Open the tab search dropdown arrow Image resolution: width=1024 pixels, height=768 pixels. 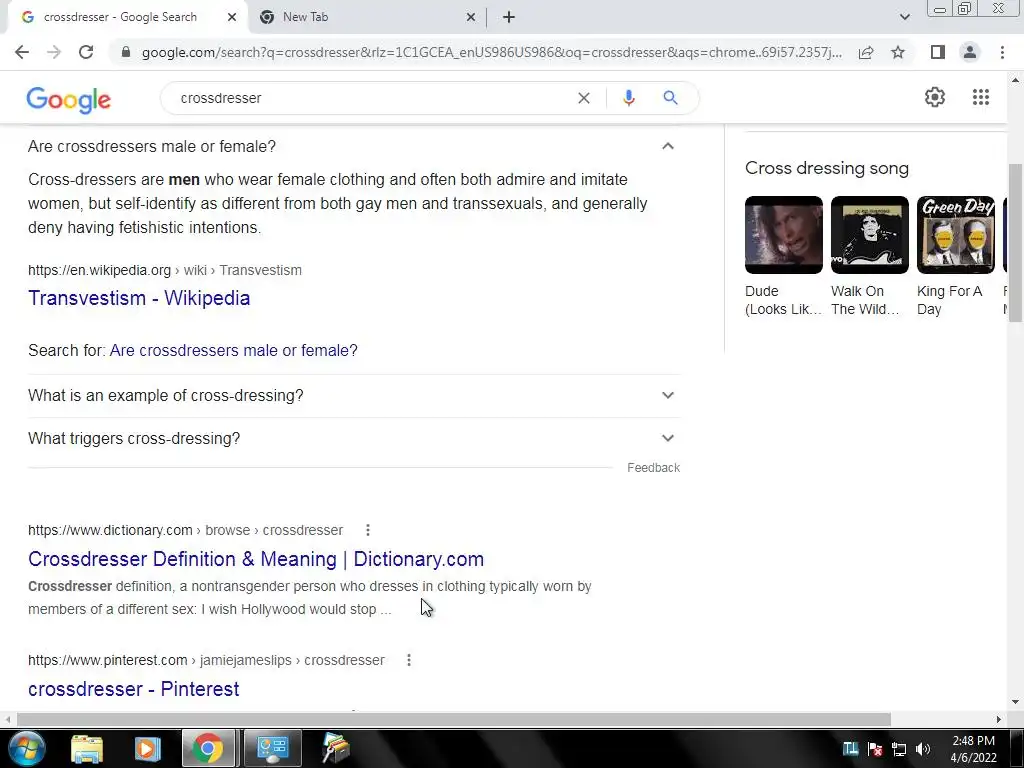click(904, 17)
